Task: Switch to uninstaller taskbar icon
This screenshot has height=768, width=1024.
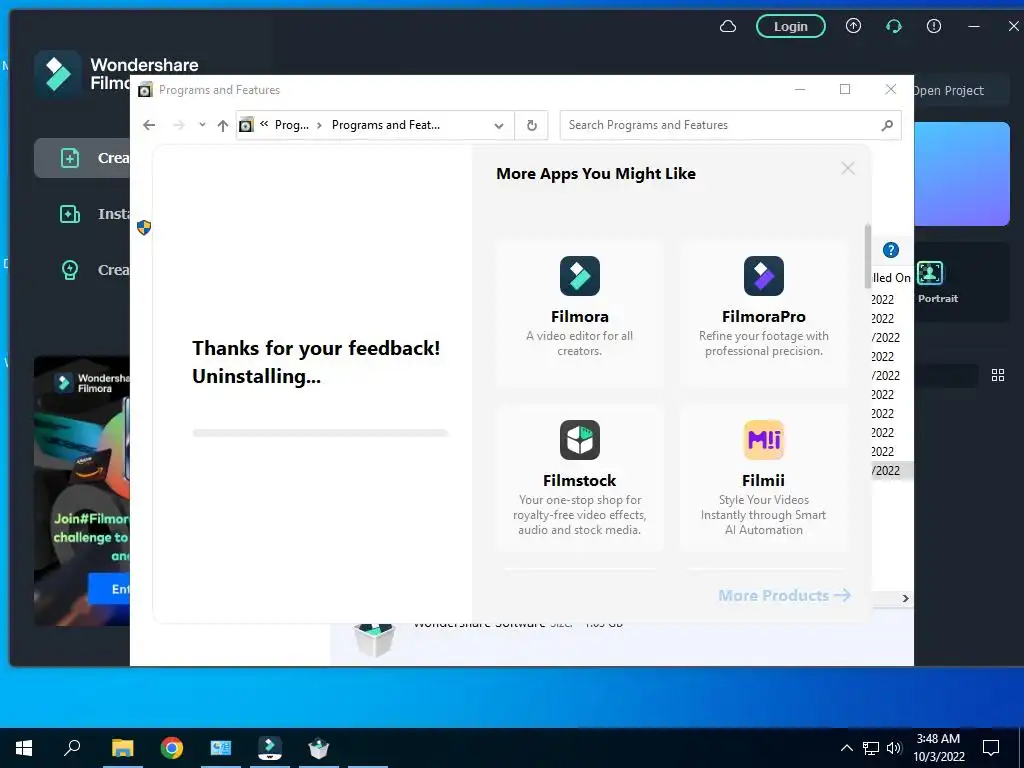Action: pos(319,748)
